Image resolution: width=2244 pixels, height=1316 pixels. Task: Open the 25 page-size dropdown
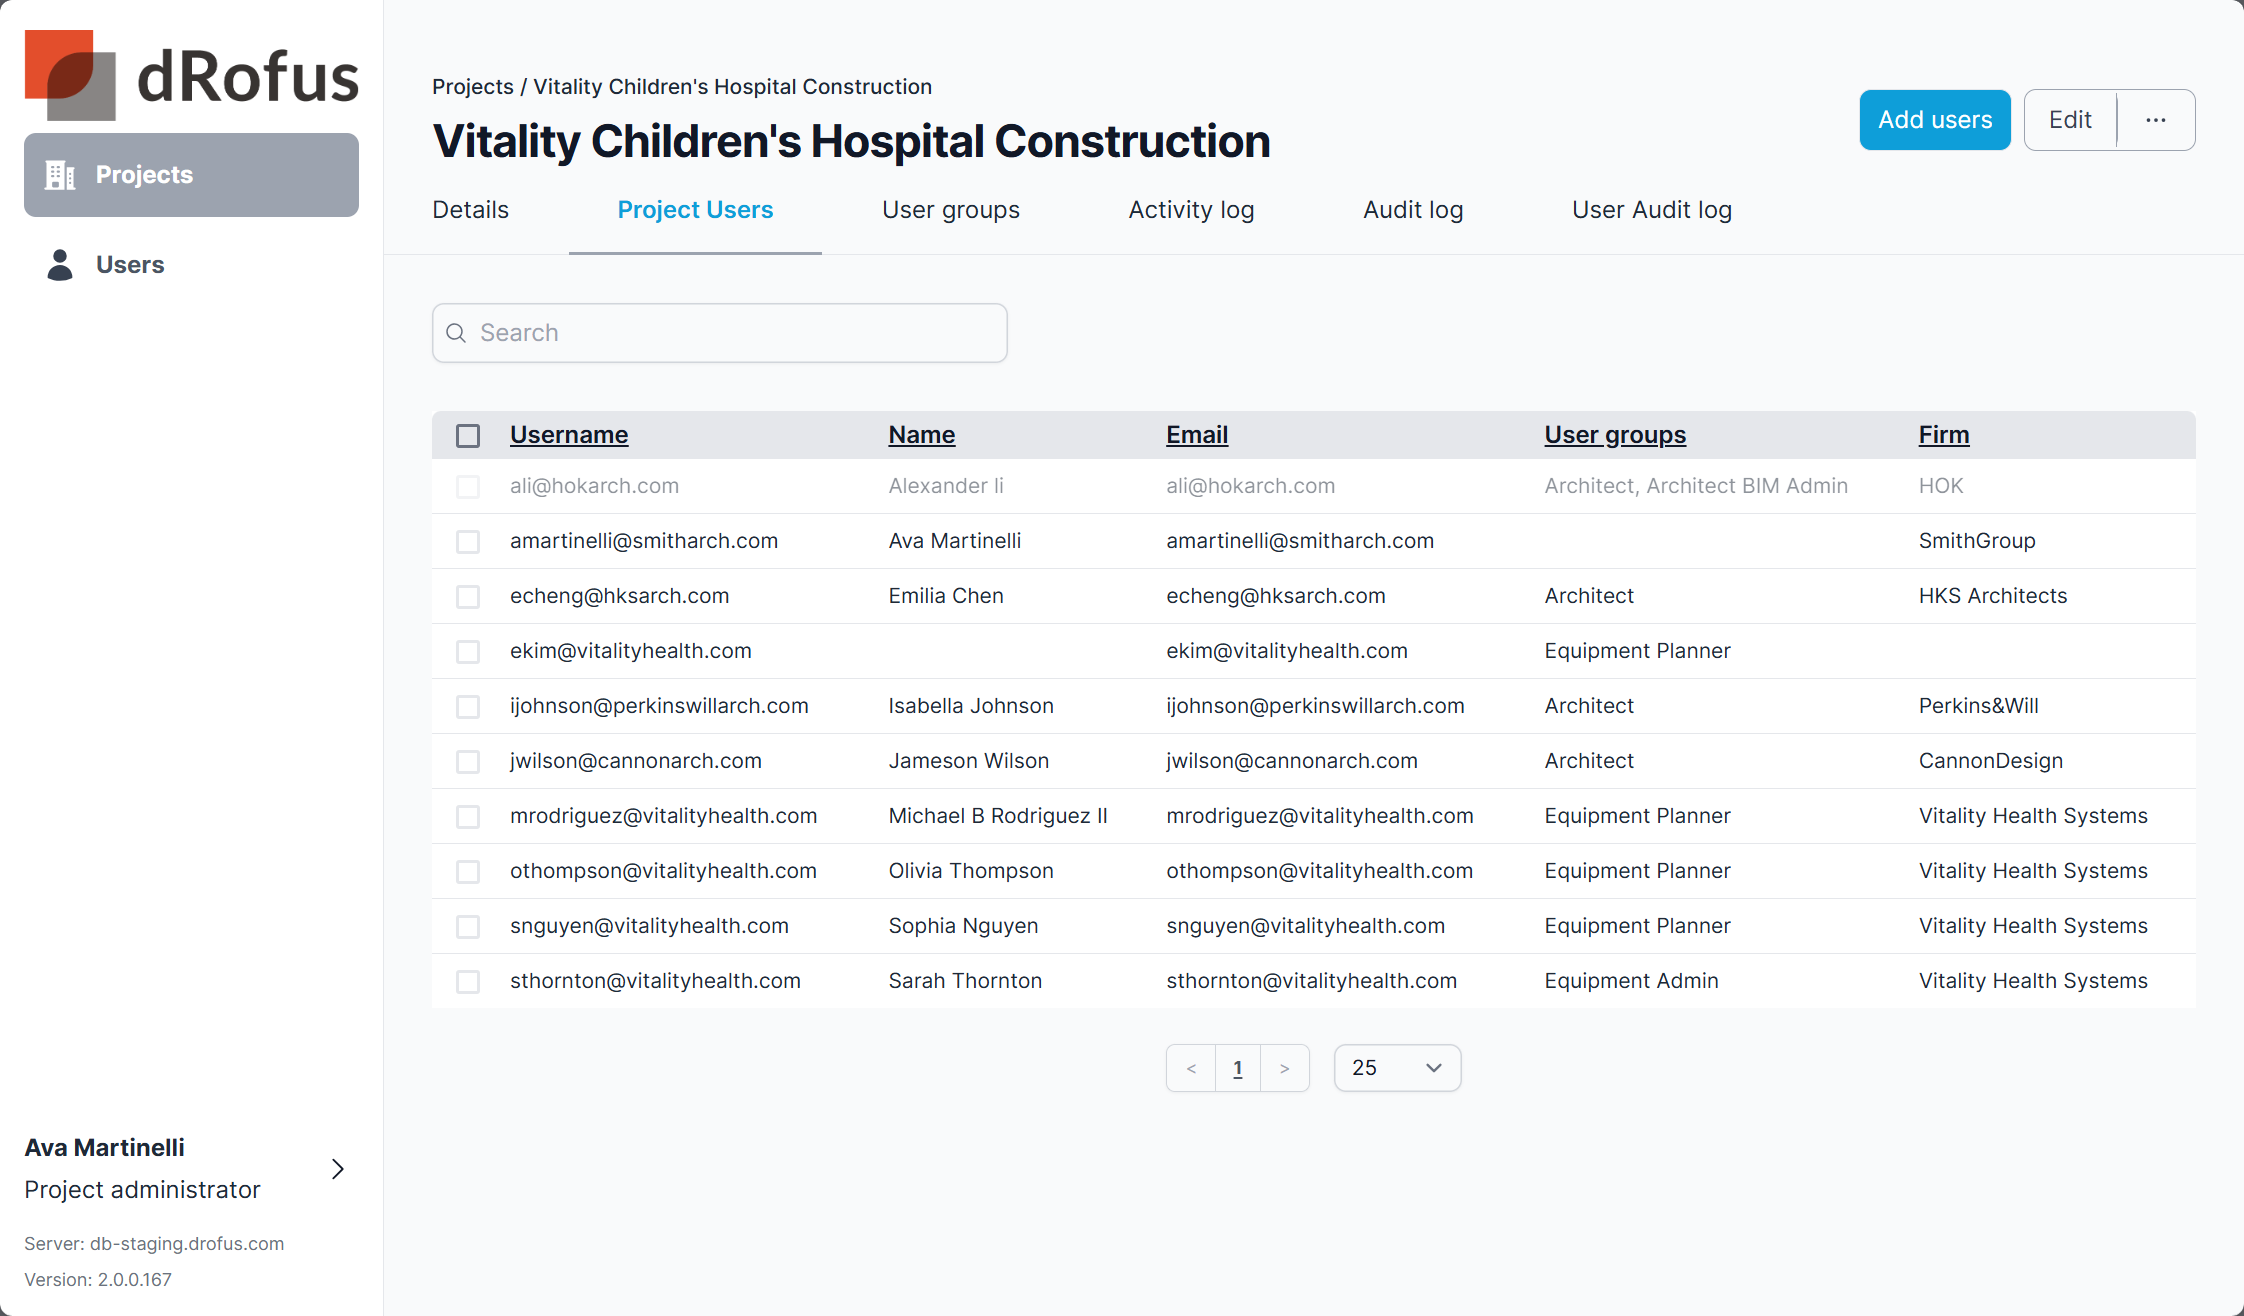coord(1397,1068)
